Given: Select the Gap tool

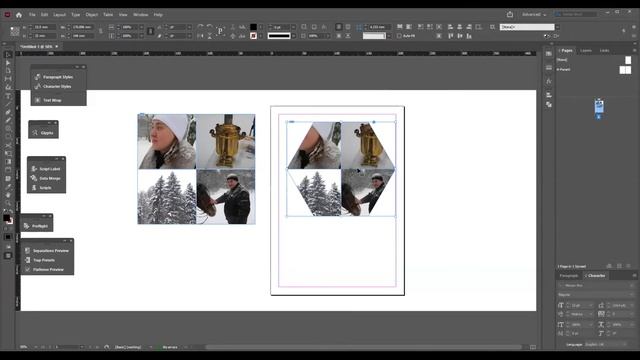Looking at the screenshot, I should (8, 79).
